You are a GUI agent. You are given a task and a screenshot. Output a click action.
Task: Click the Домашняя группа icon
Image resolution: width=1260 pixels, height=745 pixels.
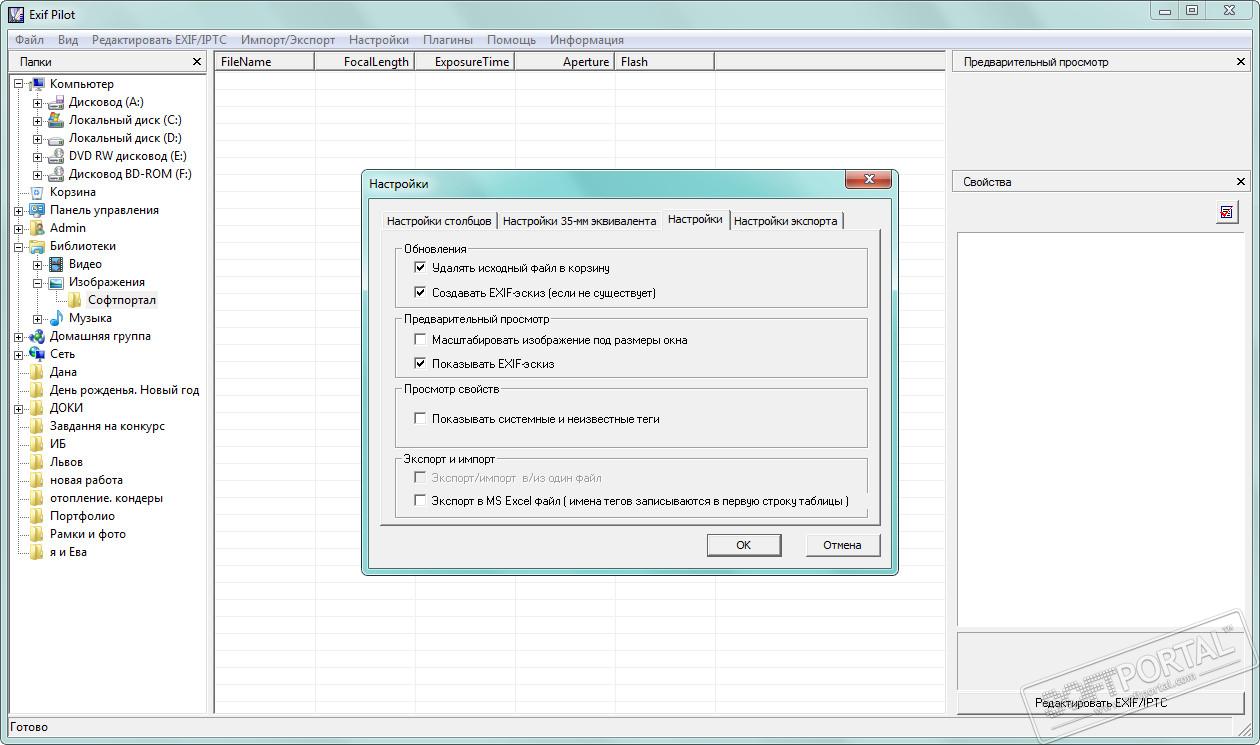37,336
